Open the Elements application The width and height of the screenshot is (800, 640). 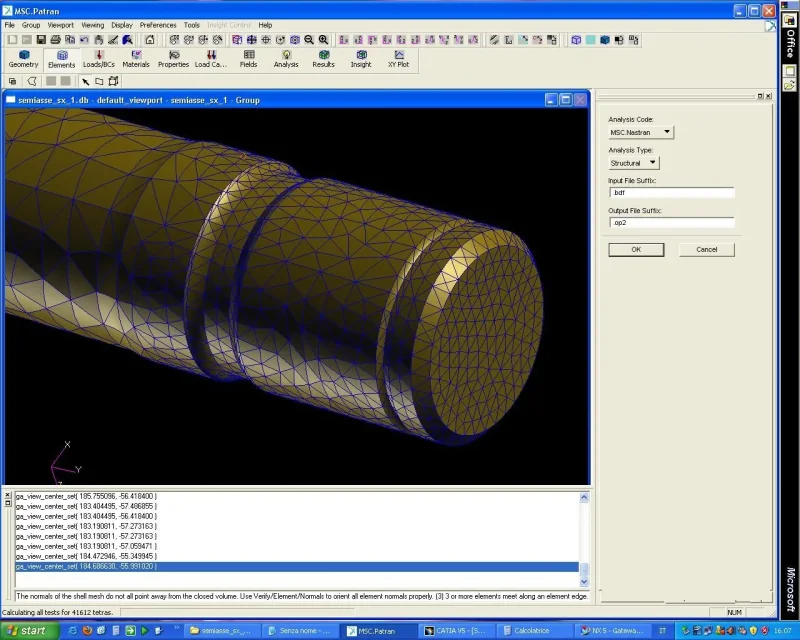point(62,59)
